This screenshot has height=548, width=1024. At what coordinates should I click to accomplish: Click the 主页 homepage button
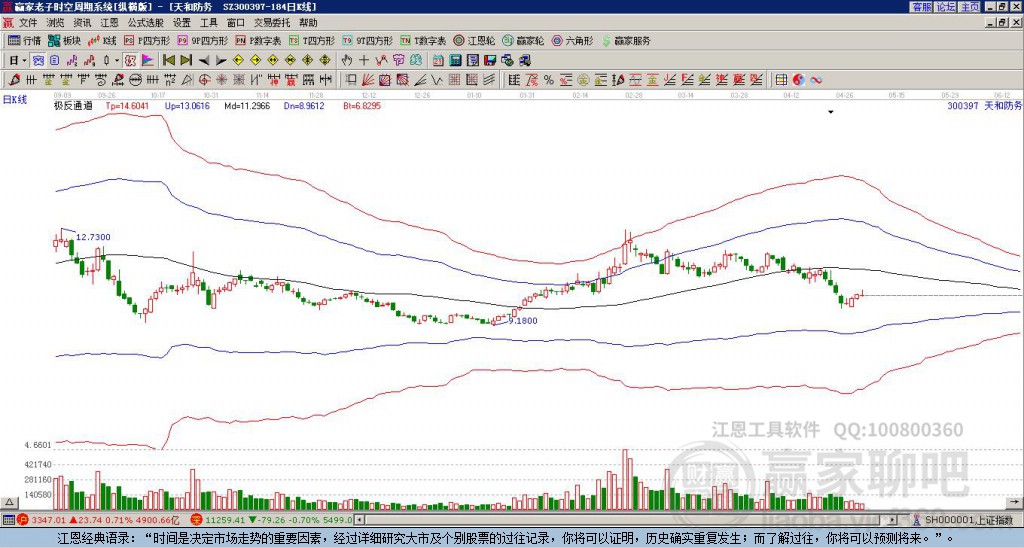970,7
